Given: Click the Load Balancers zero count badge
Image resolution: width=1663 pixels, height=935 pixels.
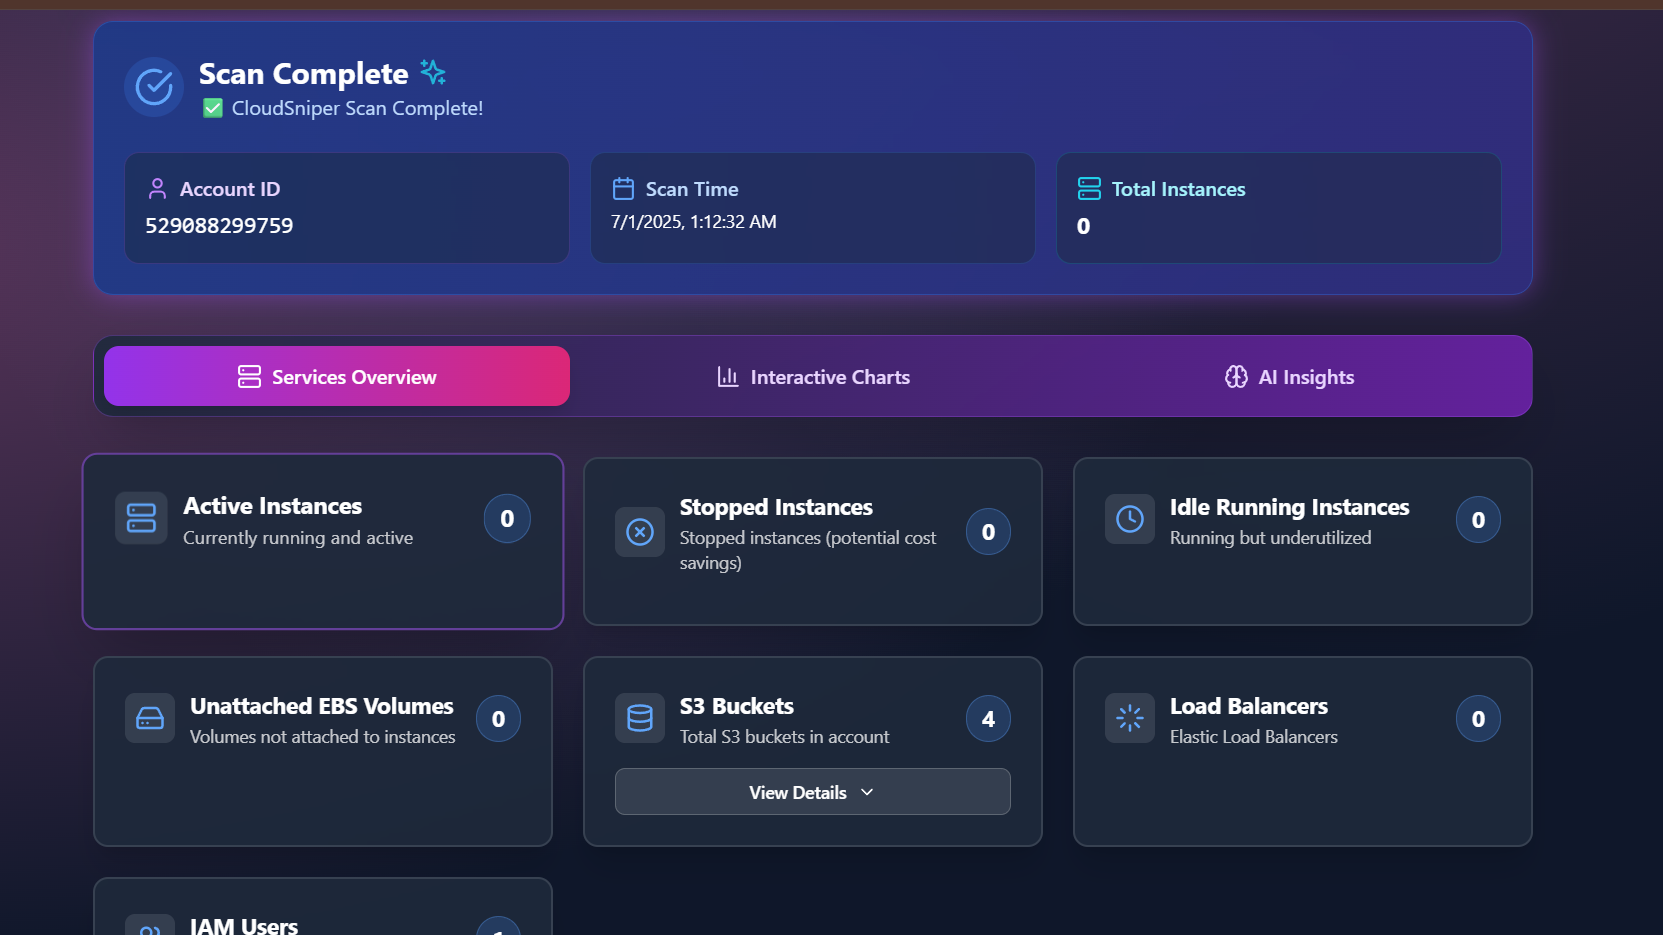Looking at the screenshot, I should (x=1478, y=717).
